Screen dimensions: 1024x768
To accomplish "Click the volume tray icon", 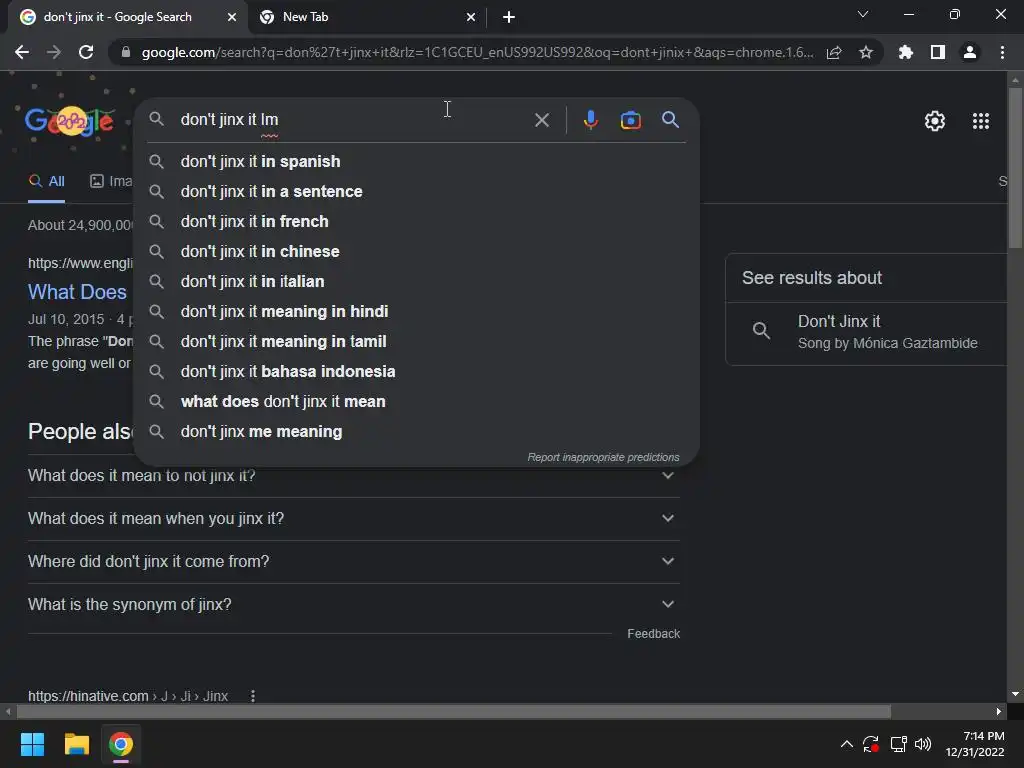I will click(x=923, y=744).
